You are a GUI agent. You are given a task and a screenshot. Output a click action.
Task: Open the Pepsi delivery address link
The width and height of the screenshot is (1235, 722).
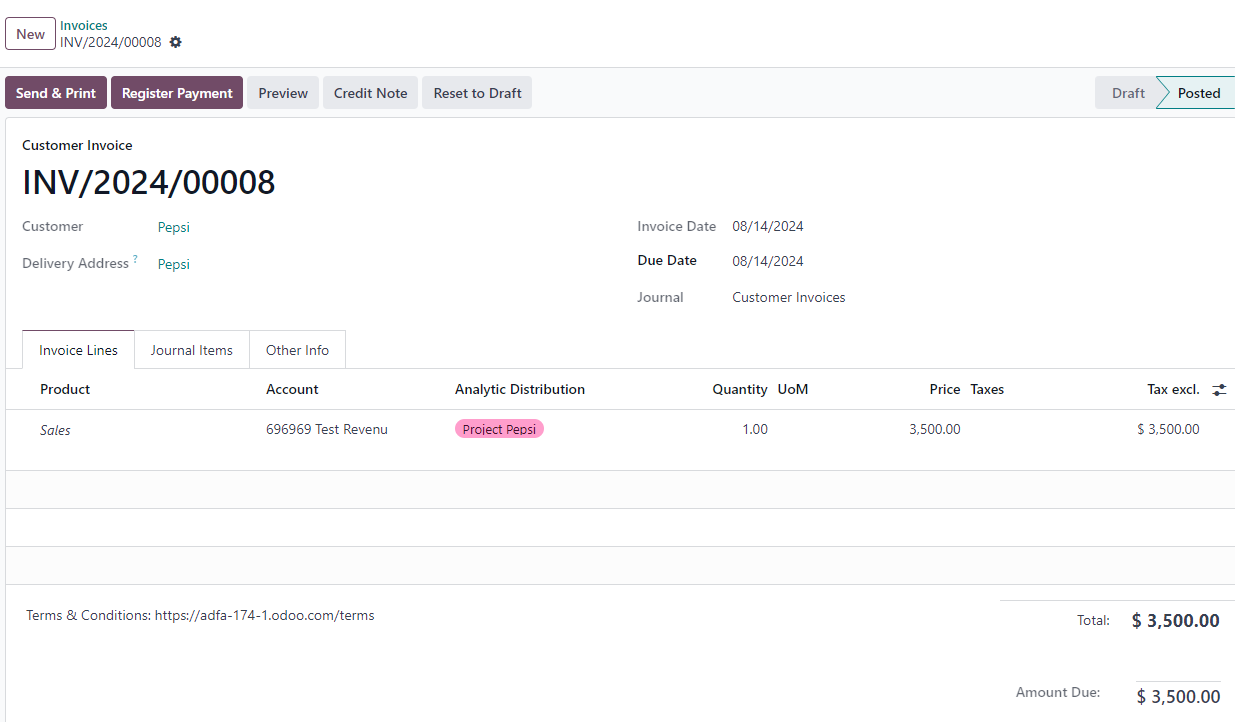tap(174, 264)
